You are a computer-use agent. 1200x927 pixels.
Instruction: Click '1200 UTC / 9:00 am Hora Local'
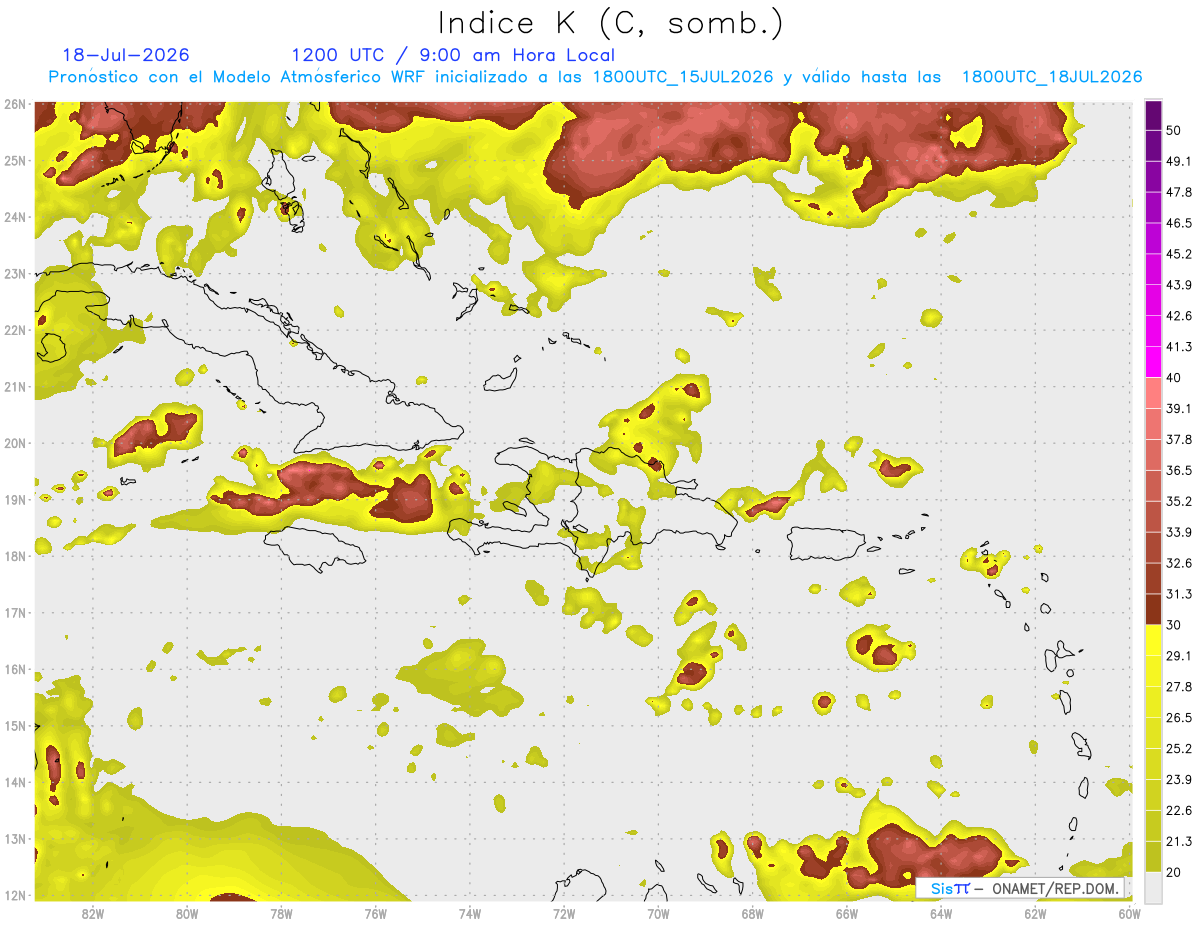point(453,55)
